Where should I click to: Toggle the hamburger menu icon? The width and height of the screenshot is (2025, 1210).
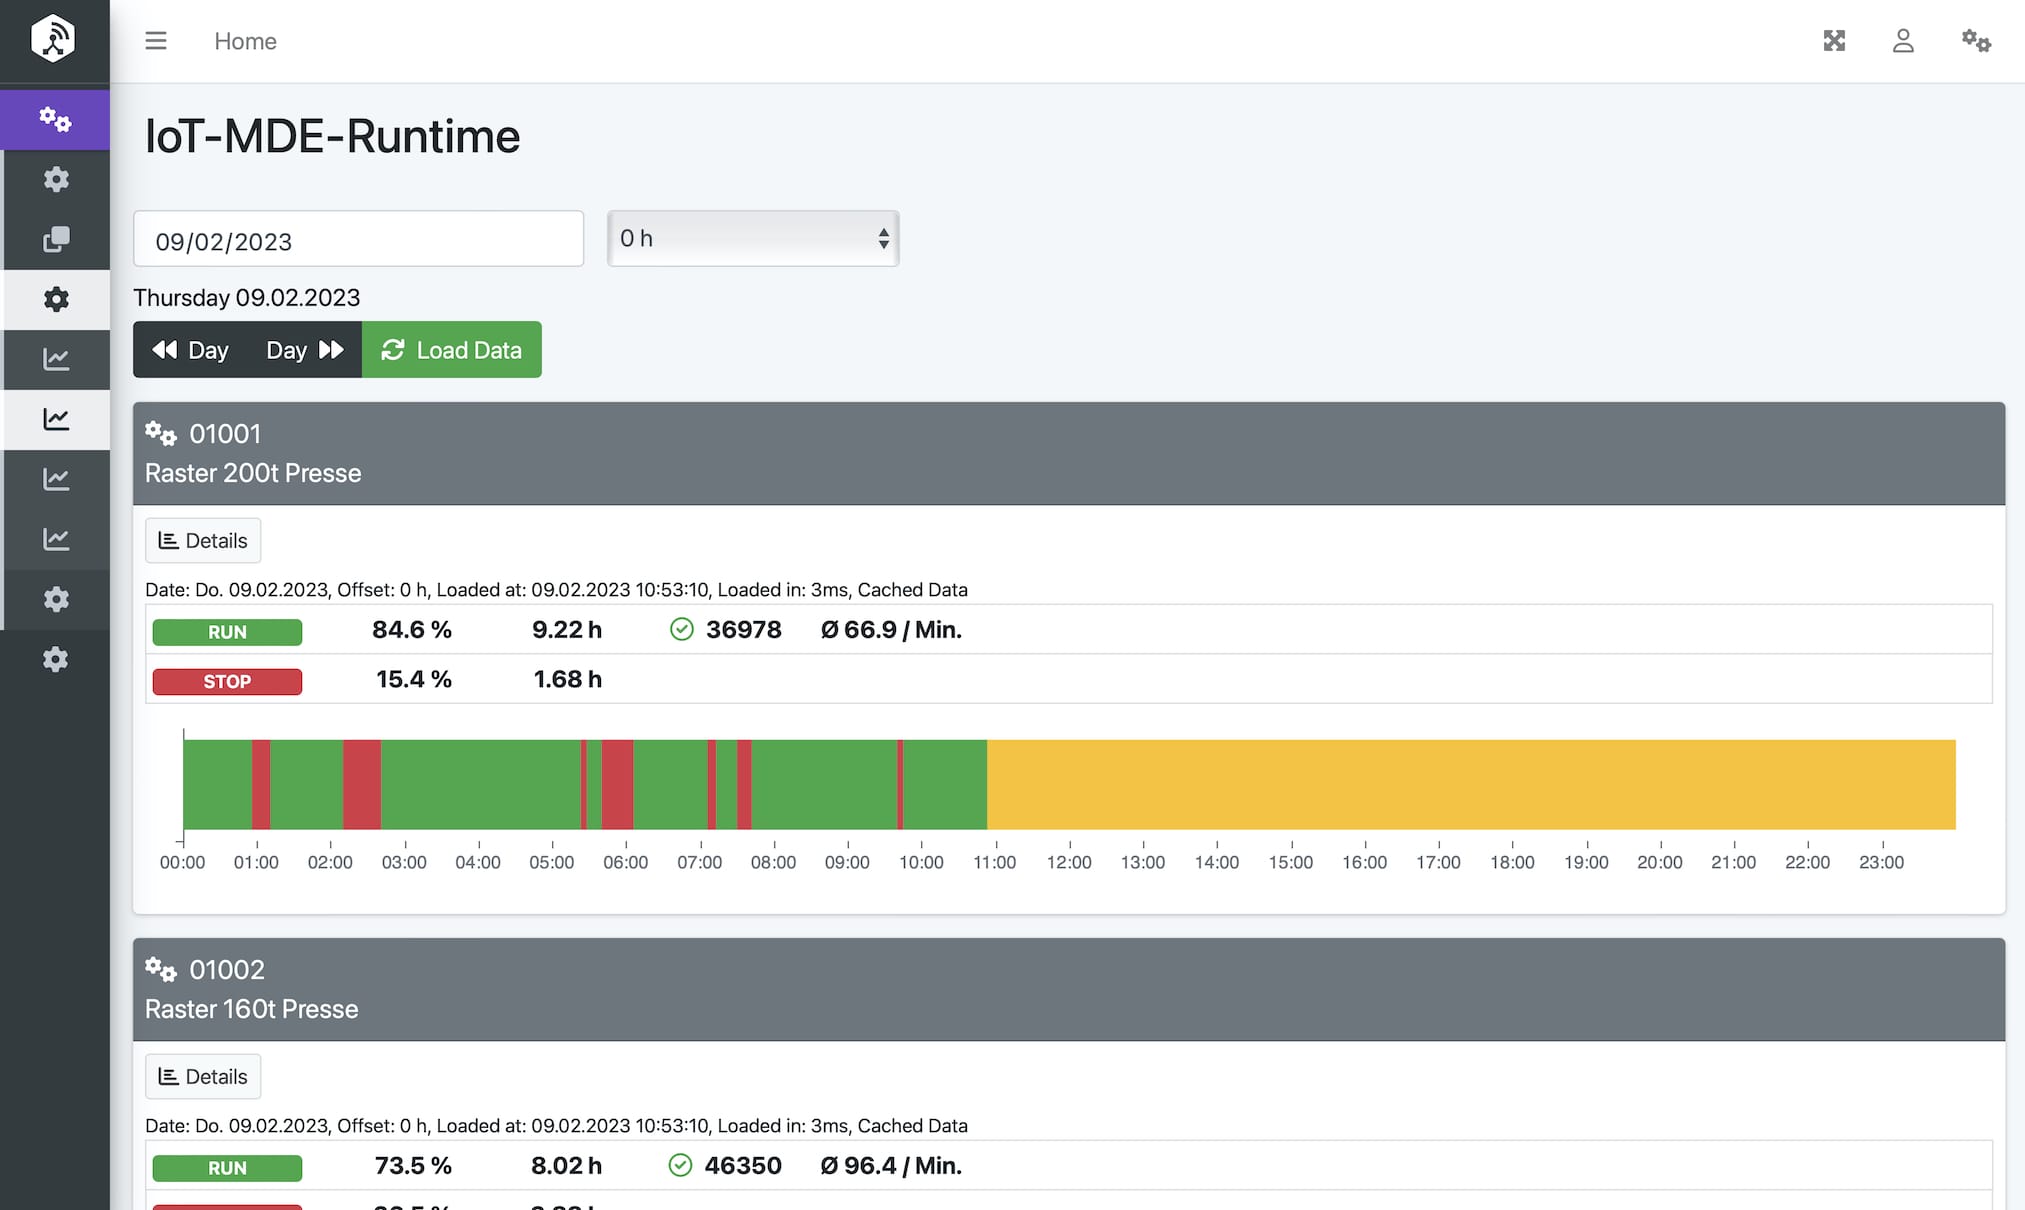(156, 41)
